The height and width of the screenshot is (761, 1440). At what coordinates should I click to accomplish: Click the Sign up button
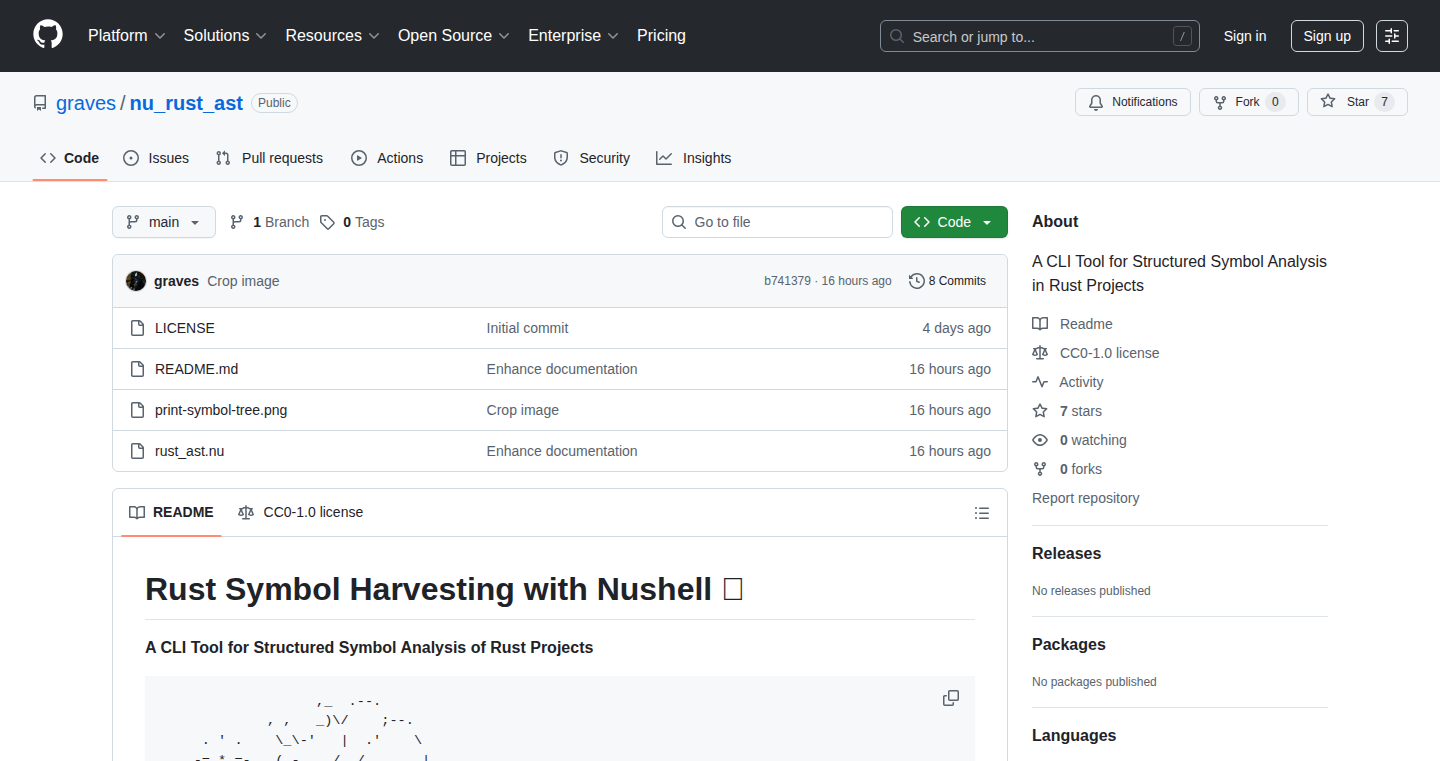point(1327,36)
